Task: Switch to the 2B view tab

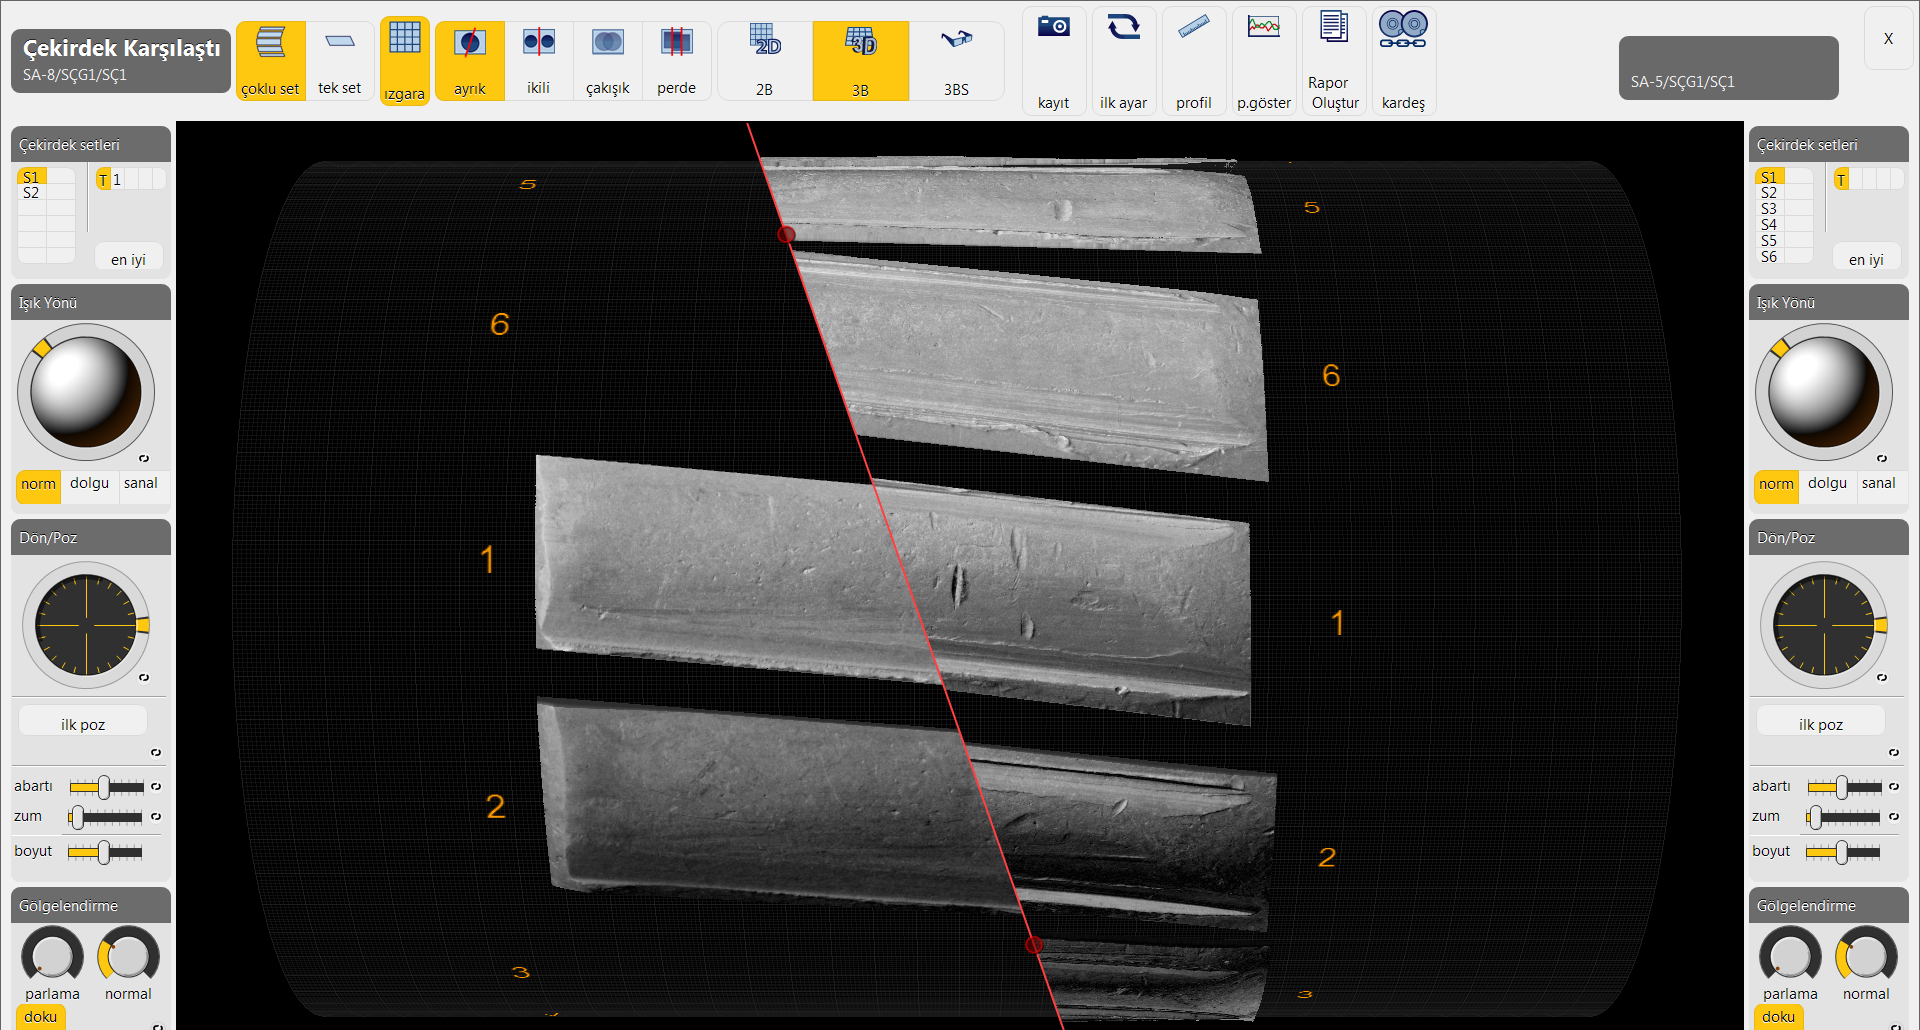Action: click(764, 62)
